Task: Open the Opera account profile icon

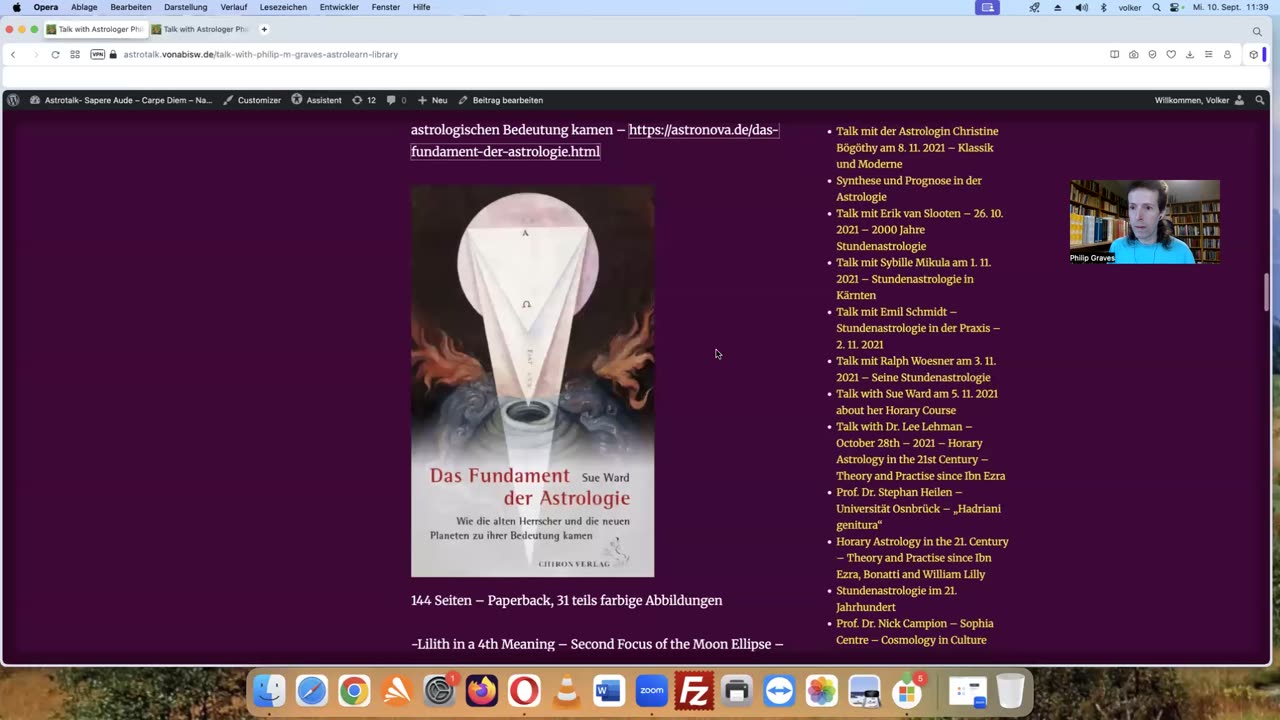Action: [1227, 54]
